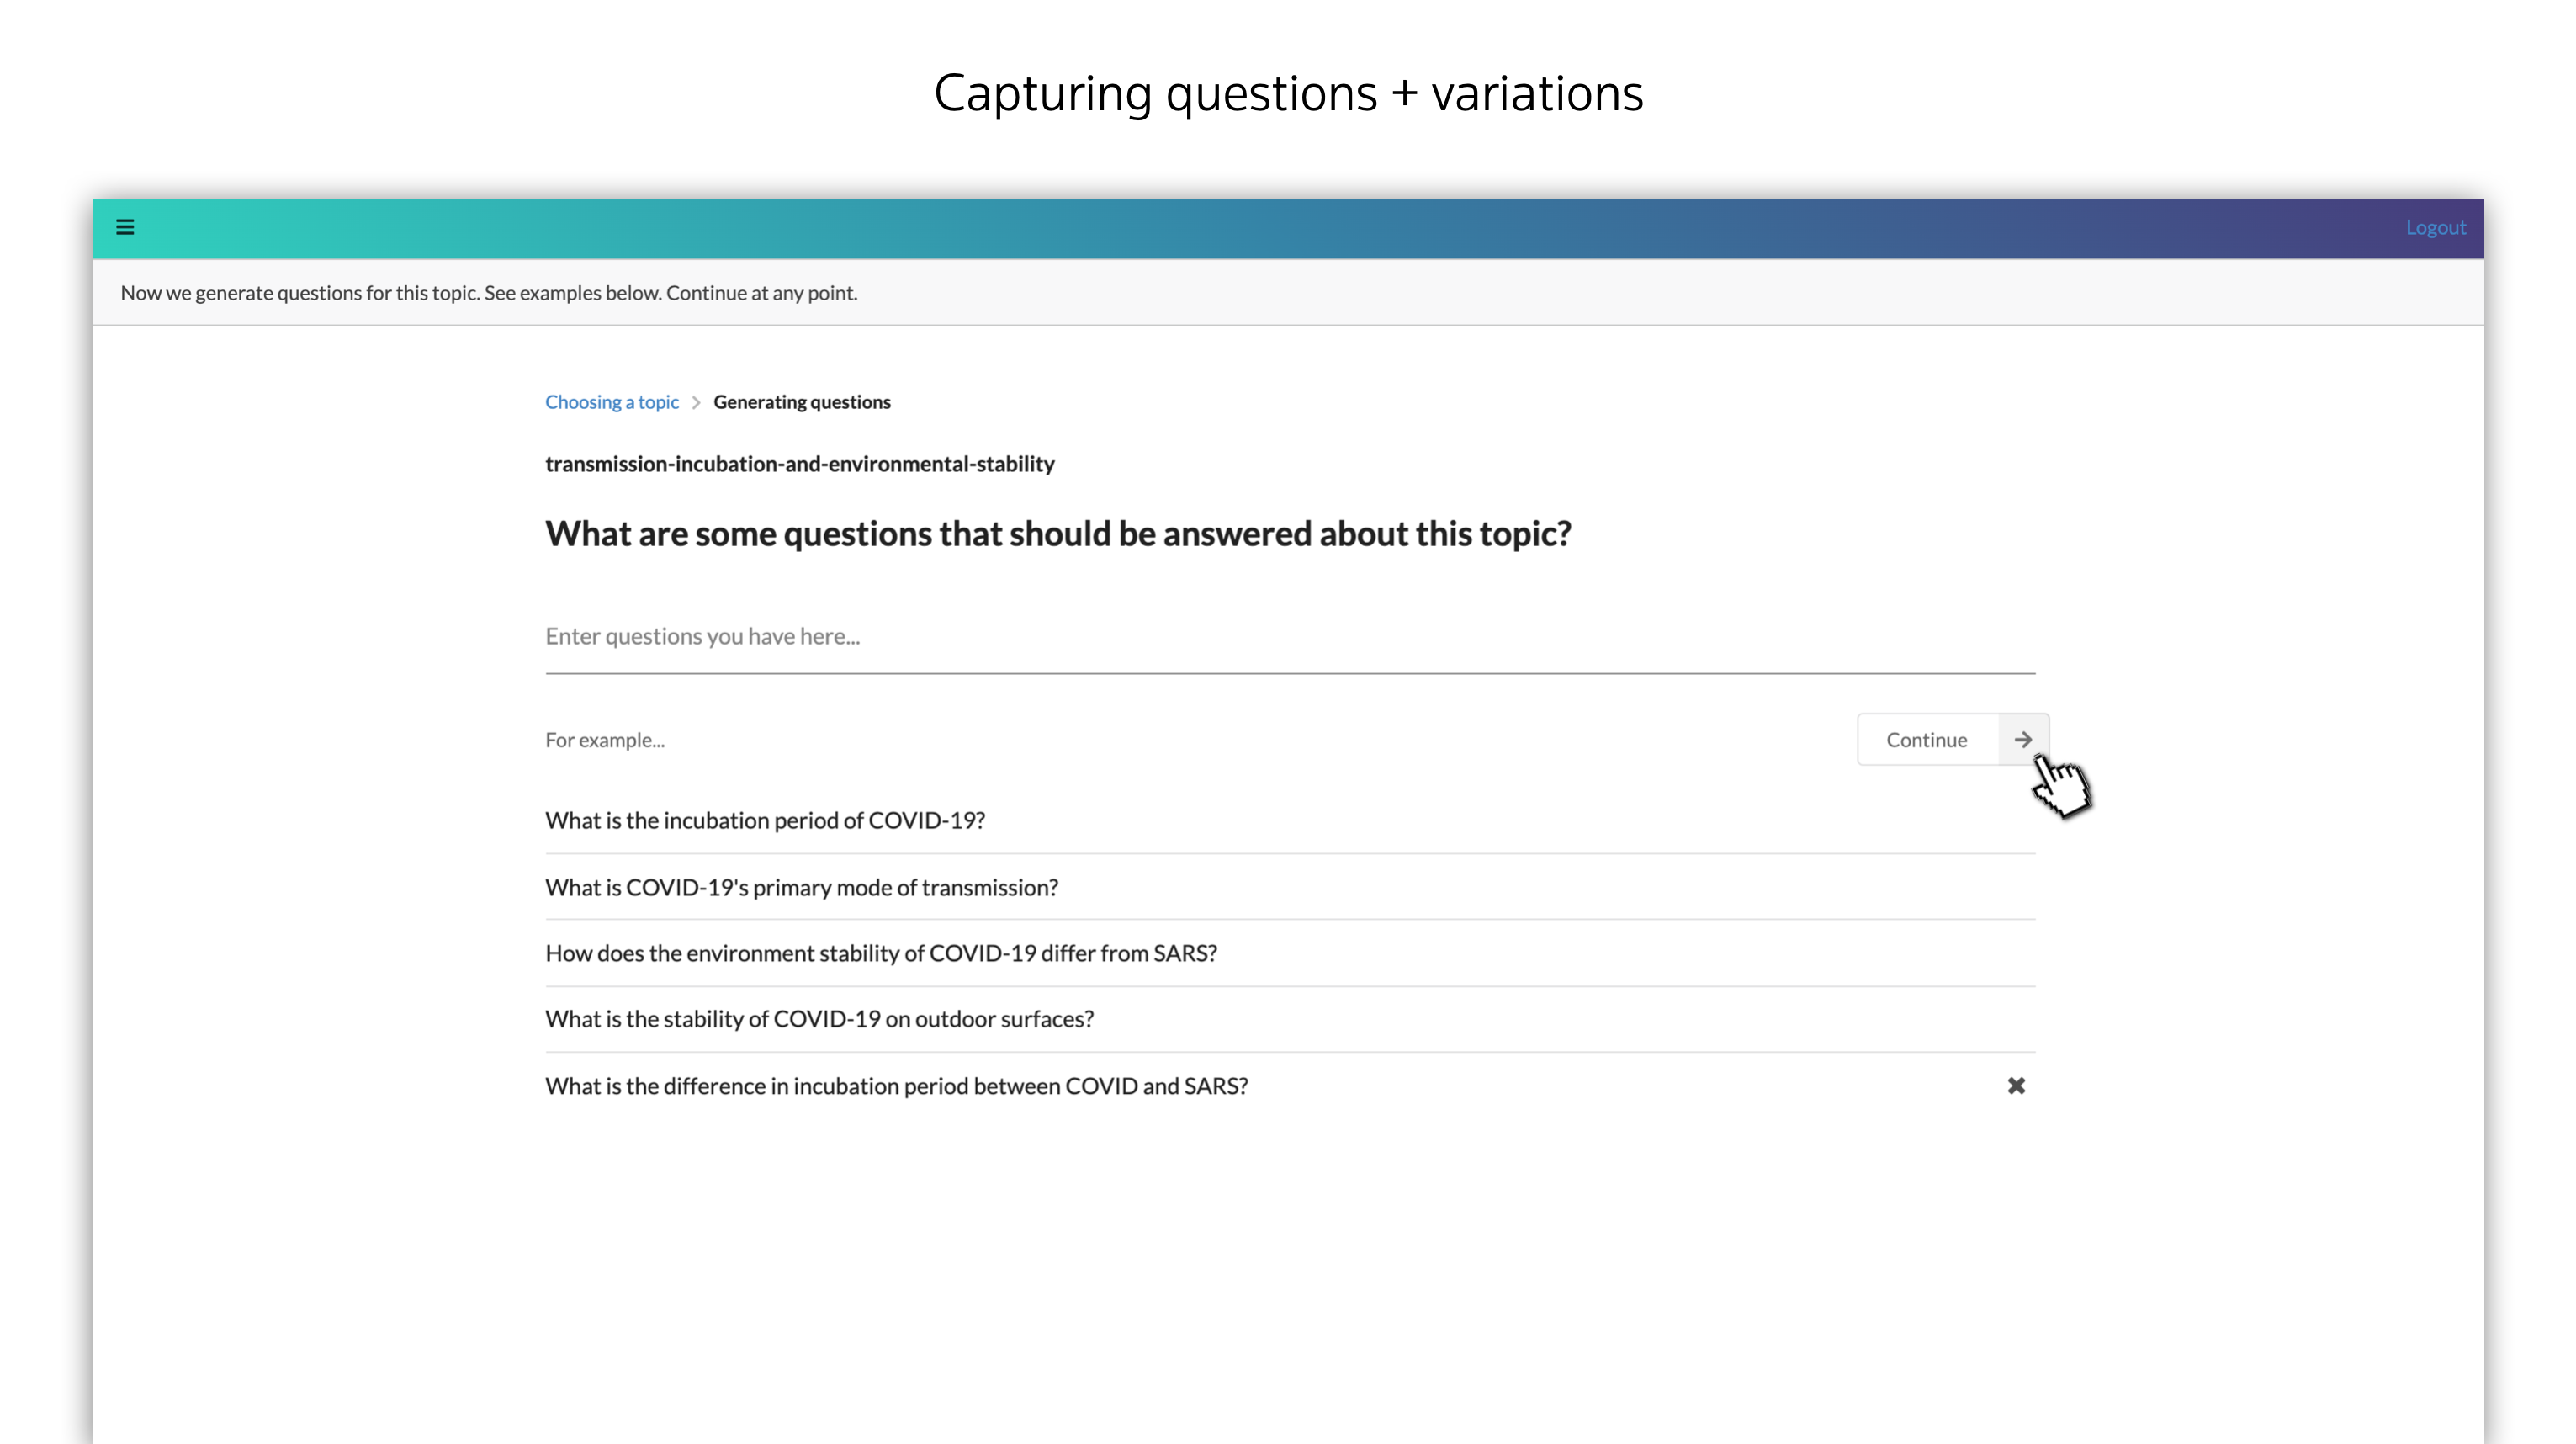Click the Capturing questions + variations title

tap(1288, 94)
